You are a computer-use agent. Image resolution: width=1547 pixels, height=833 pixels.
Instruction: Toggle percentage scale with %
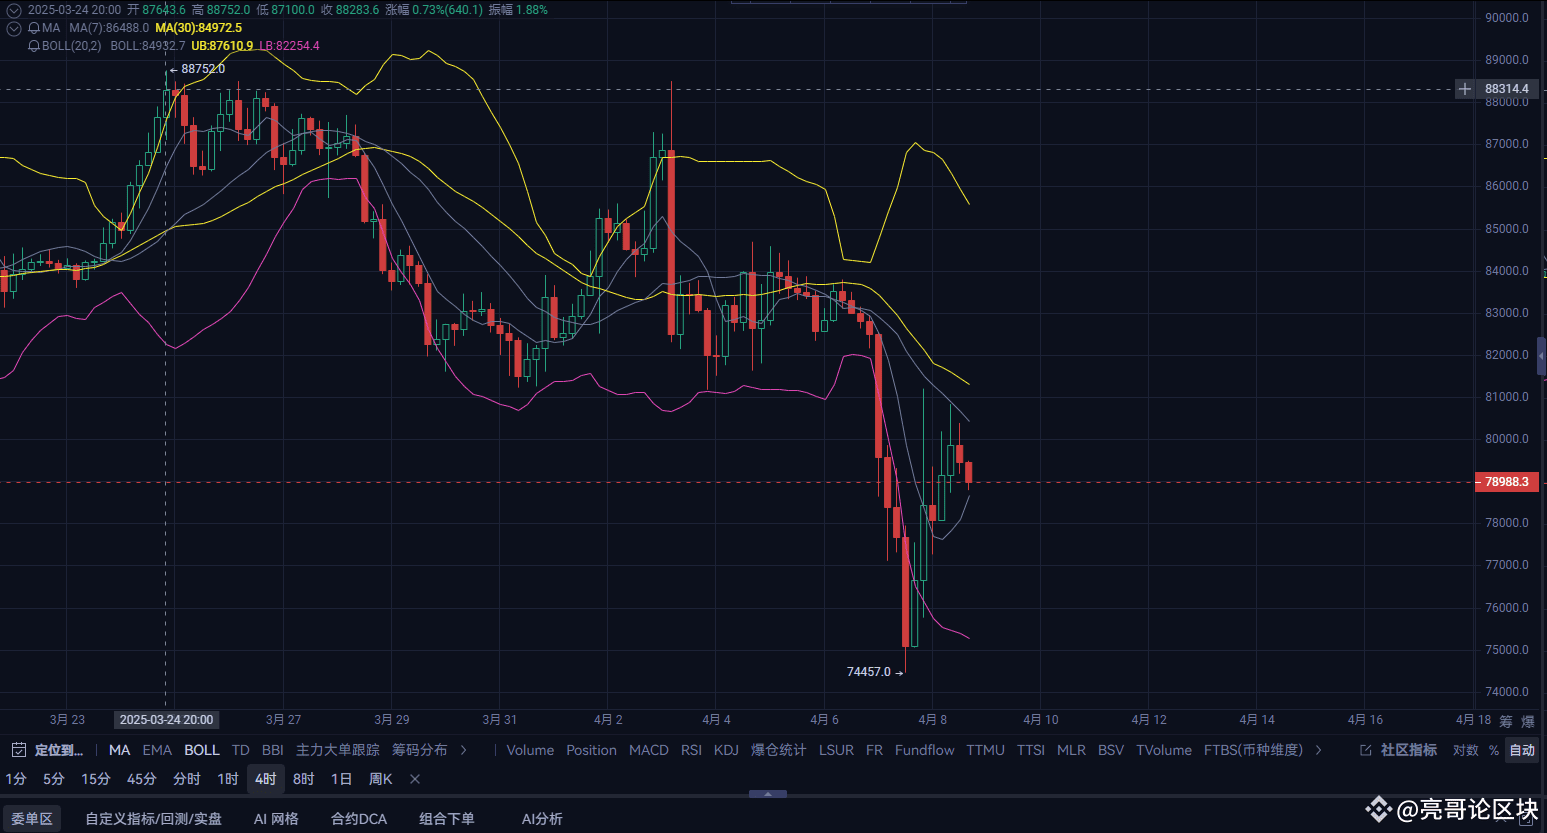pyautogui.click(x=1493, y=750)
